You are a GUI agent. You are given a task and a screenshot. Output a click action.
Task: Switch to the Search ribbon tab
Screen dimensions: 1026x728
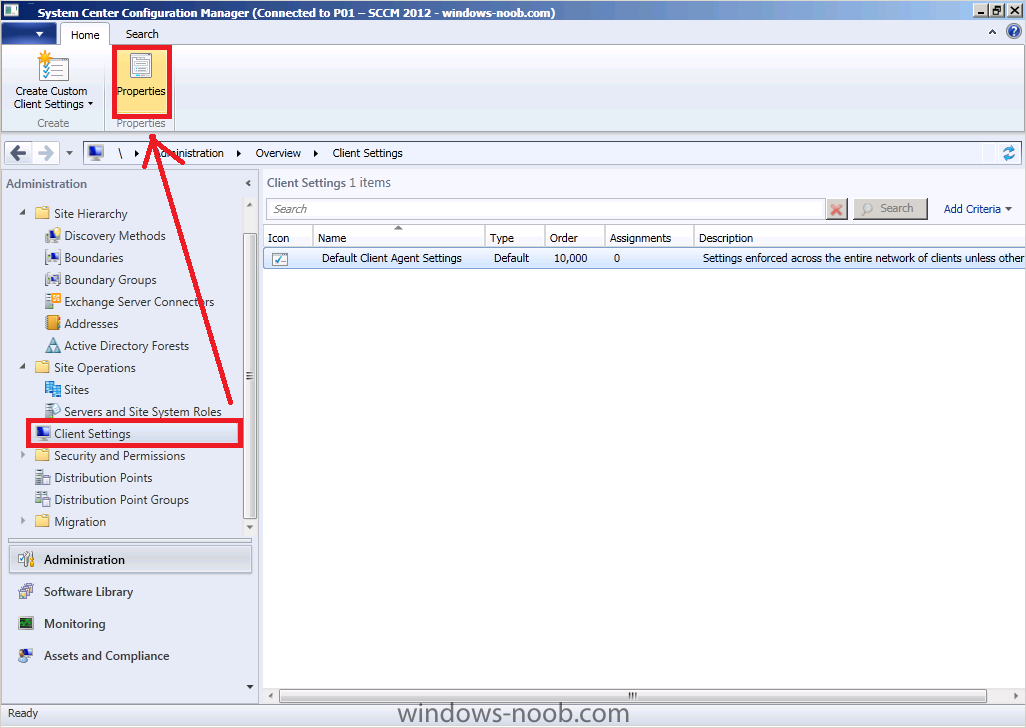click(142, 34)
